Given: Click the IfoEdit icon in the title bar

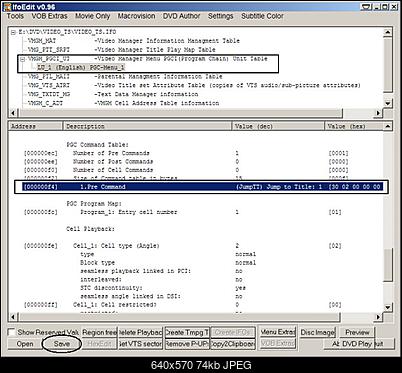Looking at the screenshot, I should pos(6,7).
